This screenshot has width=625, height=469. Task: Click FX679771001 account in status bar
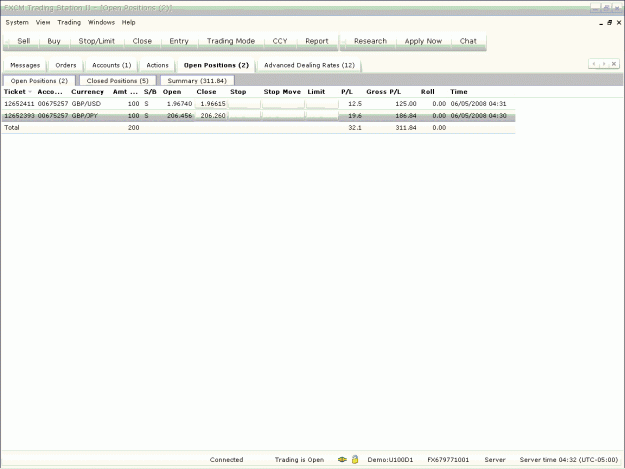point(448,460)
